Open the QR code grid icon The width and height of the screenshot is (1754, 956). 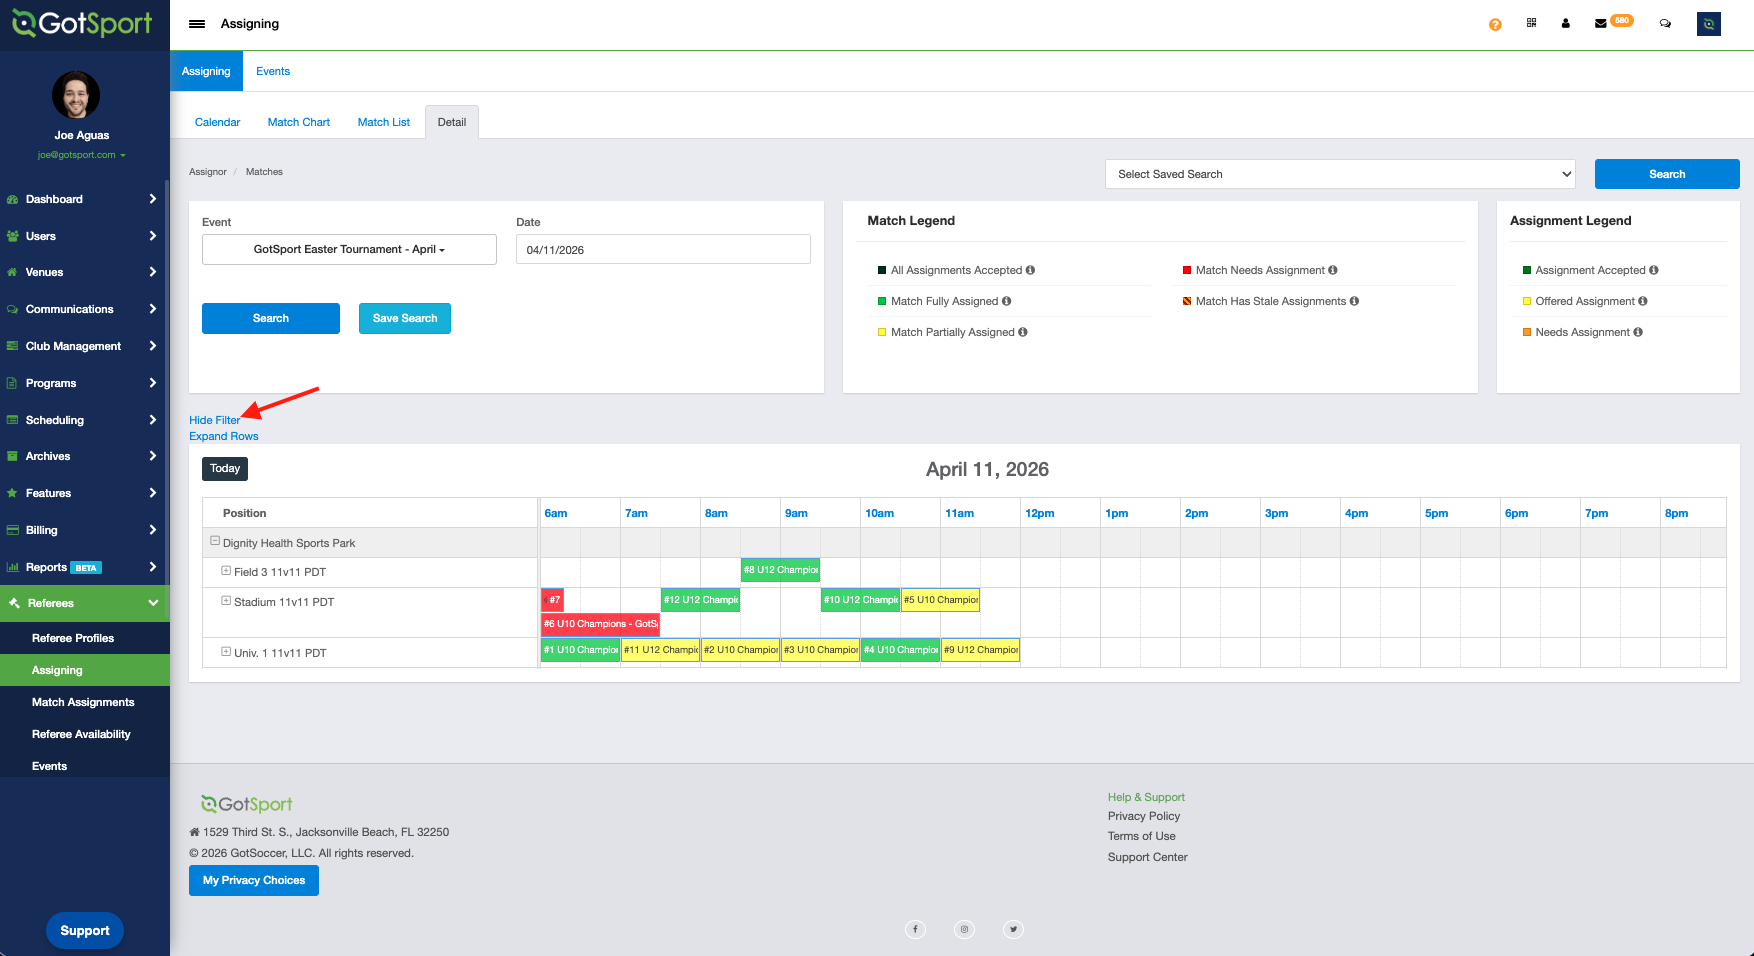1531,23
